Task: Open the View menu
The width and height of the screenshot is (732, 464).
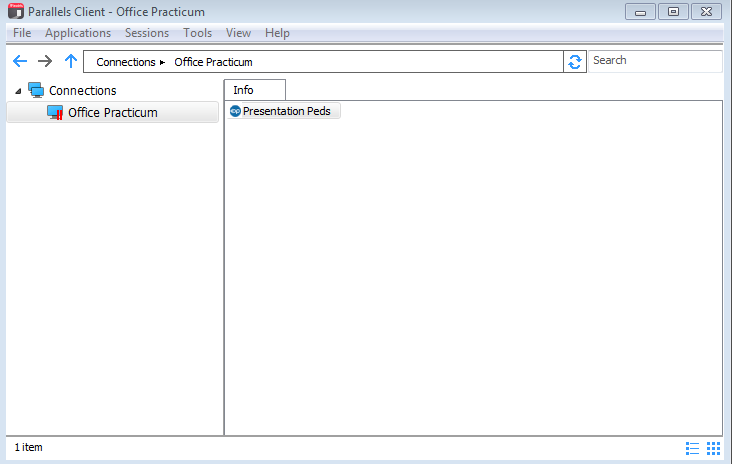Action: tap(238, 33)
